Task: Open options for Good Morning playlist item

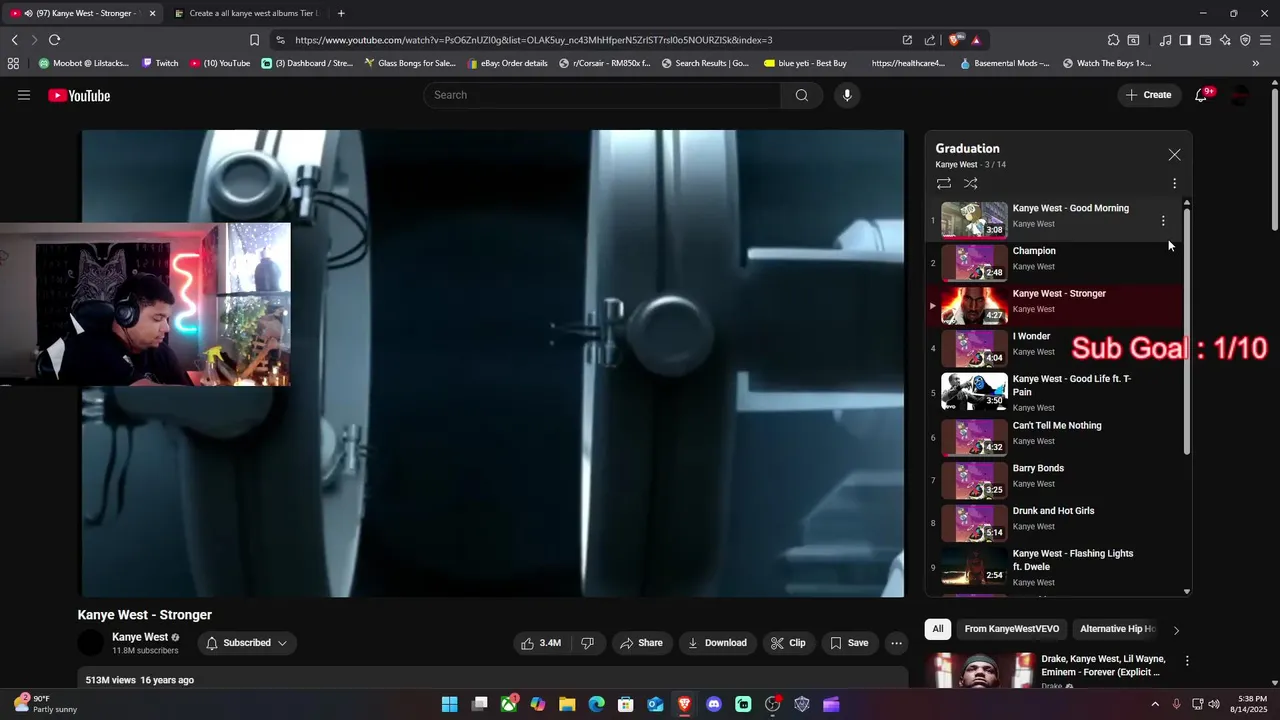Action: point(1163,221)
